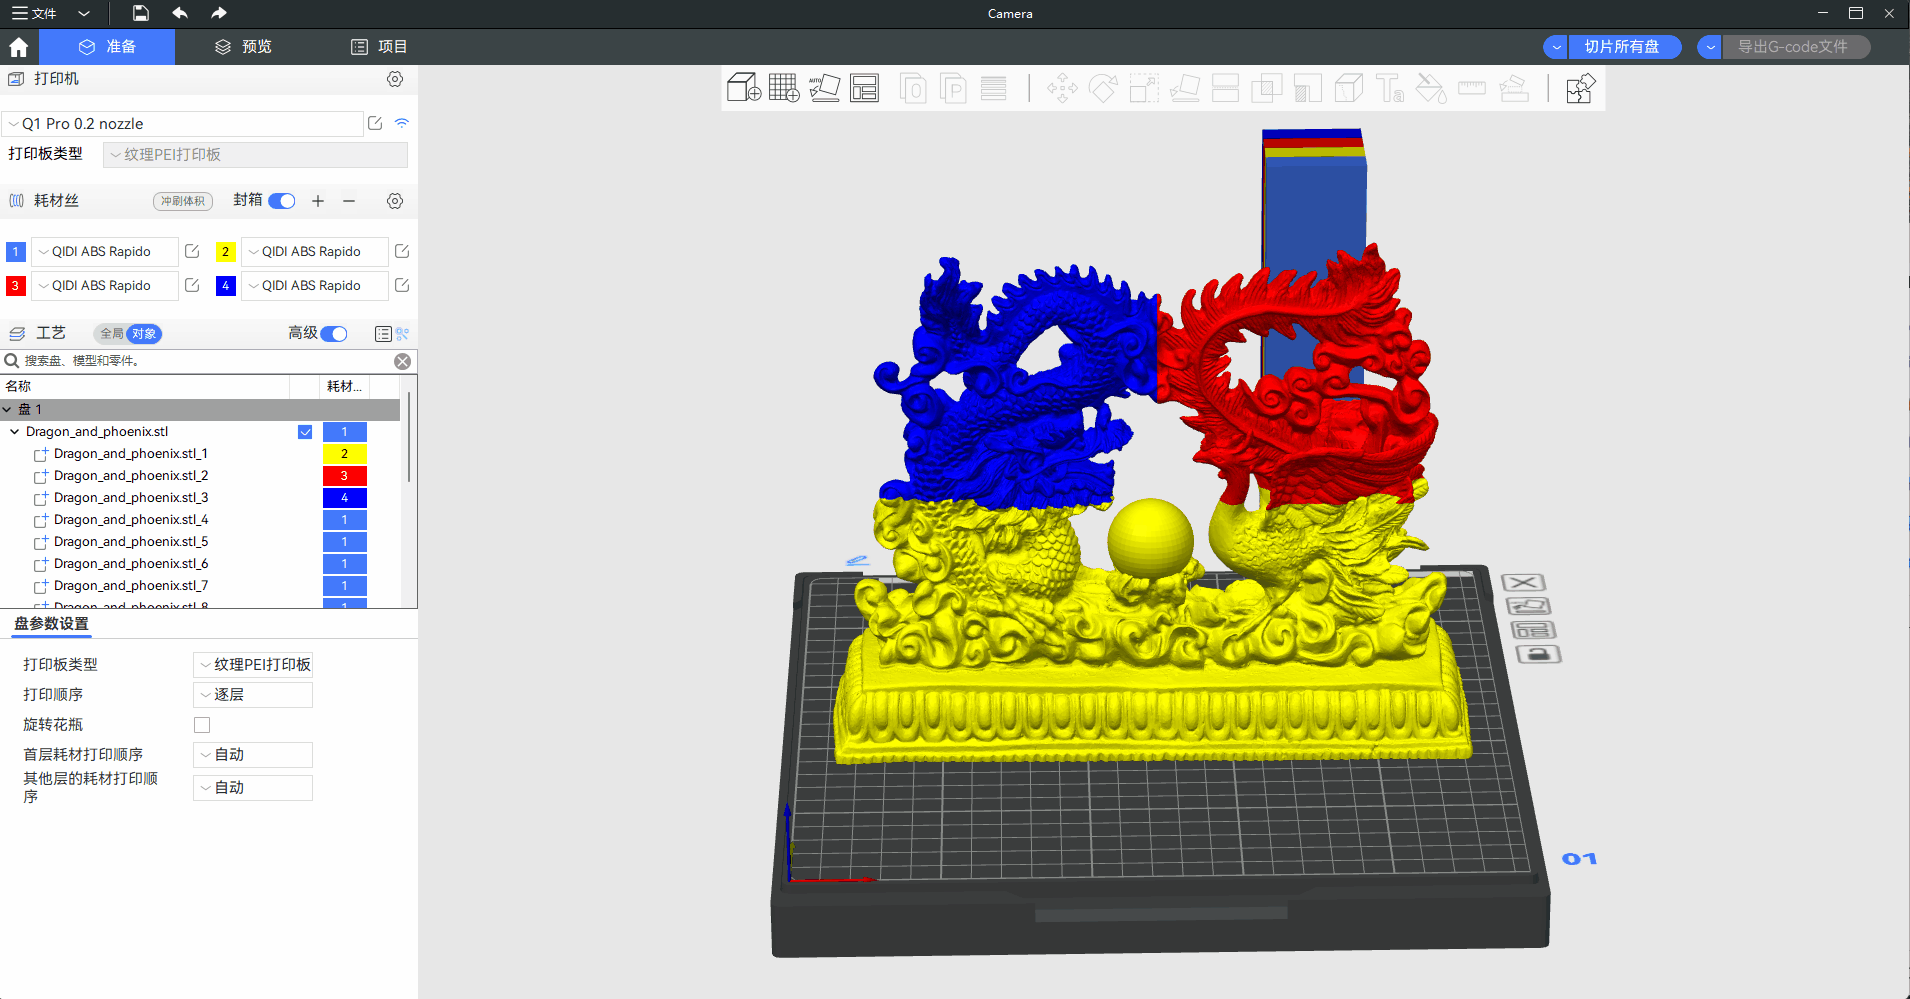Add a new plate via toolbar

click(784, 88)
